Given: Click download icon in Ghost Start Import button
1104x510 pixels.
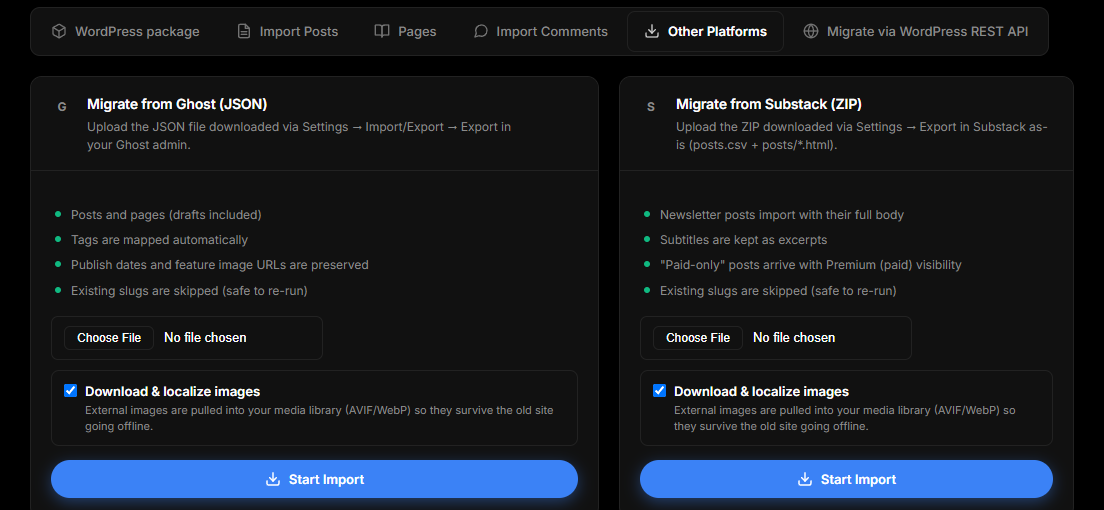Looking at the screenshot, I should 272,480.
